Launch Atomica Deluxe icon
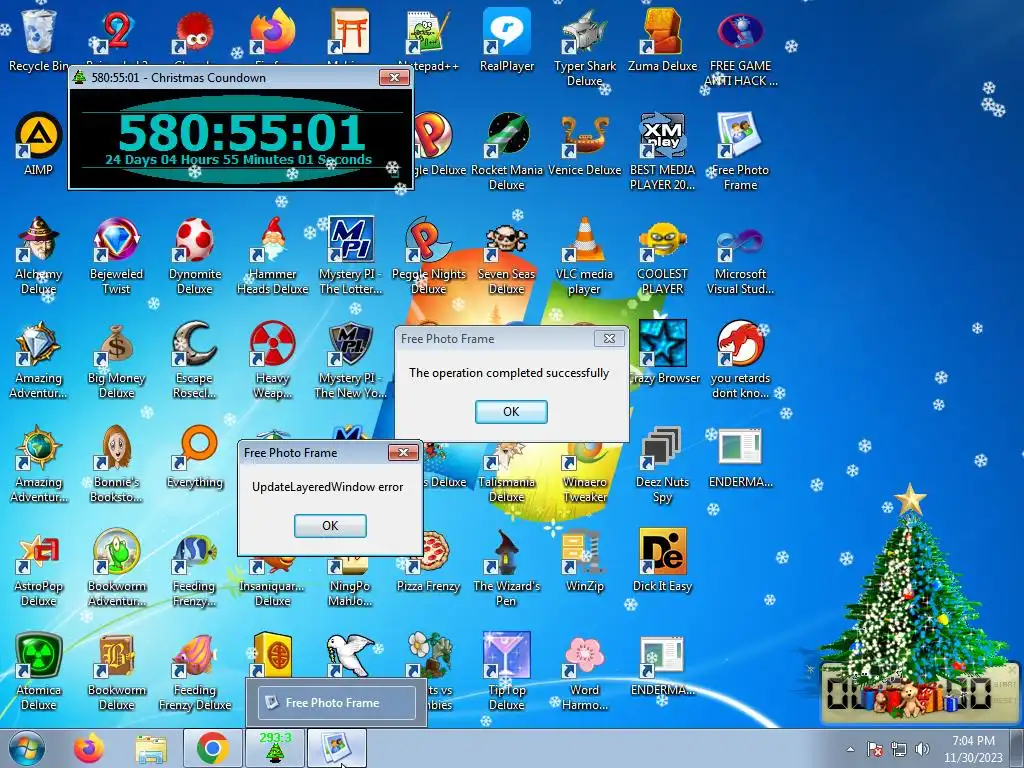Viewport: 1024px width, 768px height. coord(39,671)
